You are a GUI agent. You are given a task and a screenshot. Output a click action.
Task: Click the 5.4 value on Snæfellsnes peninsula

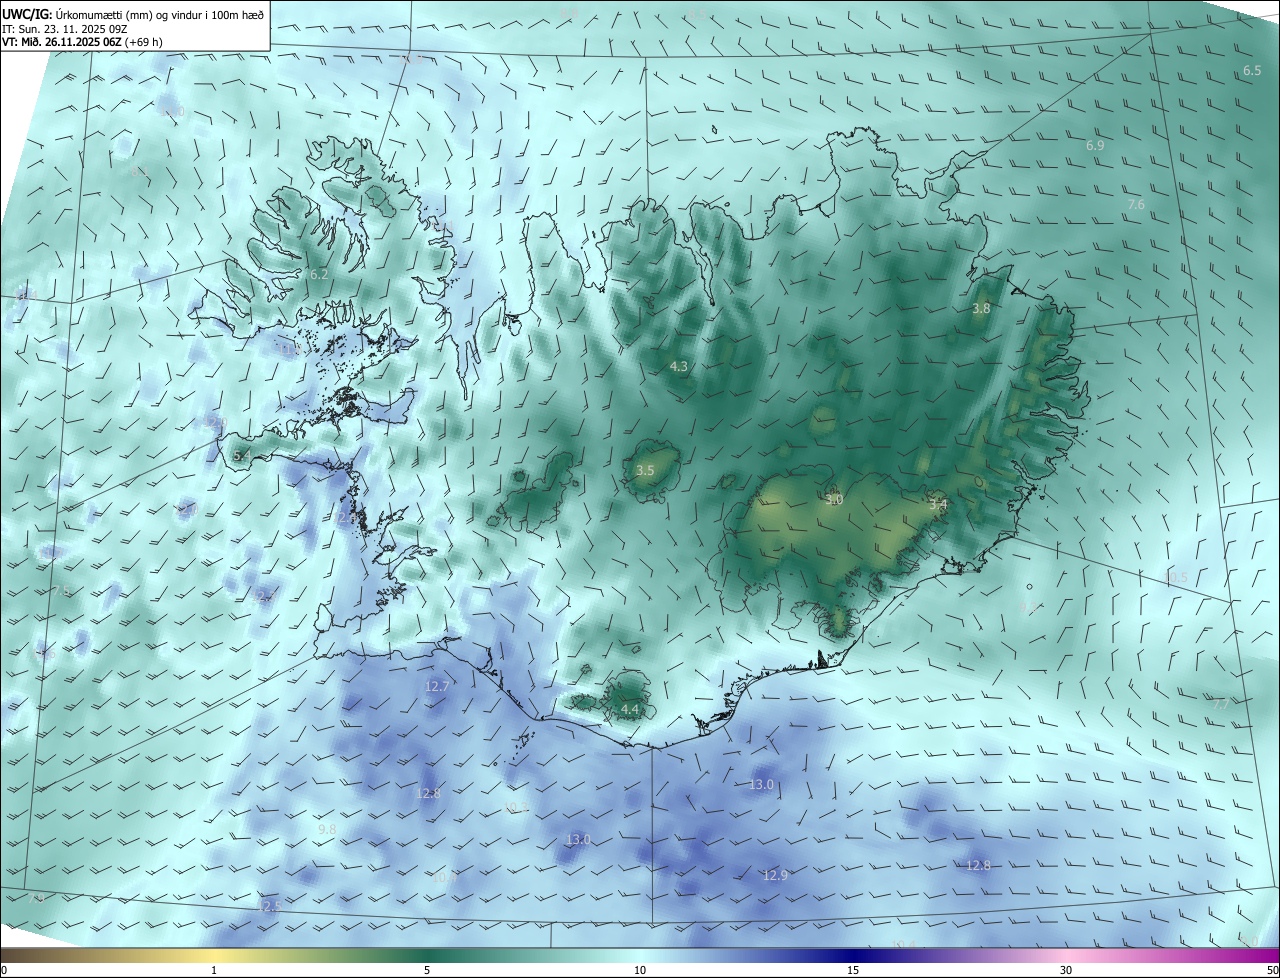pos(241,455)
